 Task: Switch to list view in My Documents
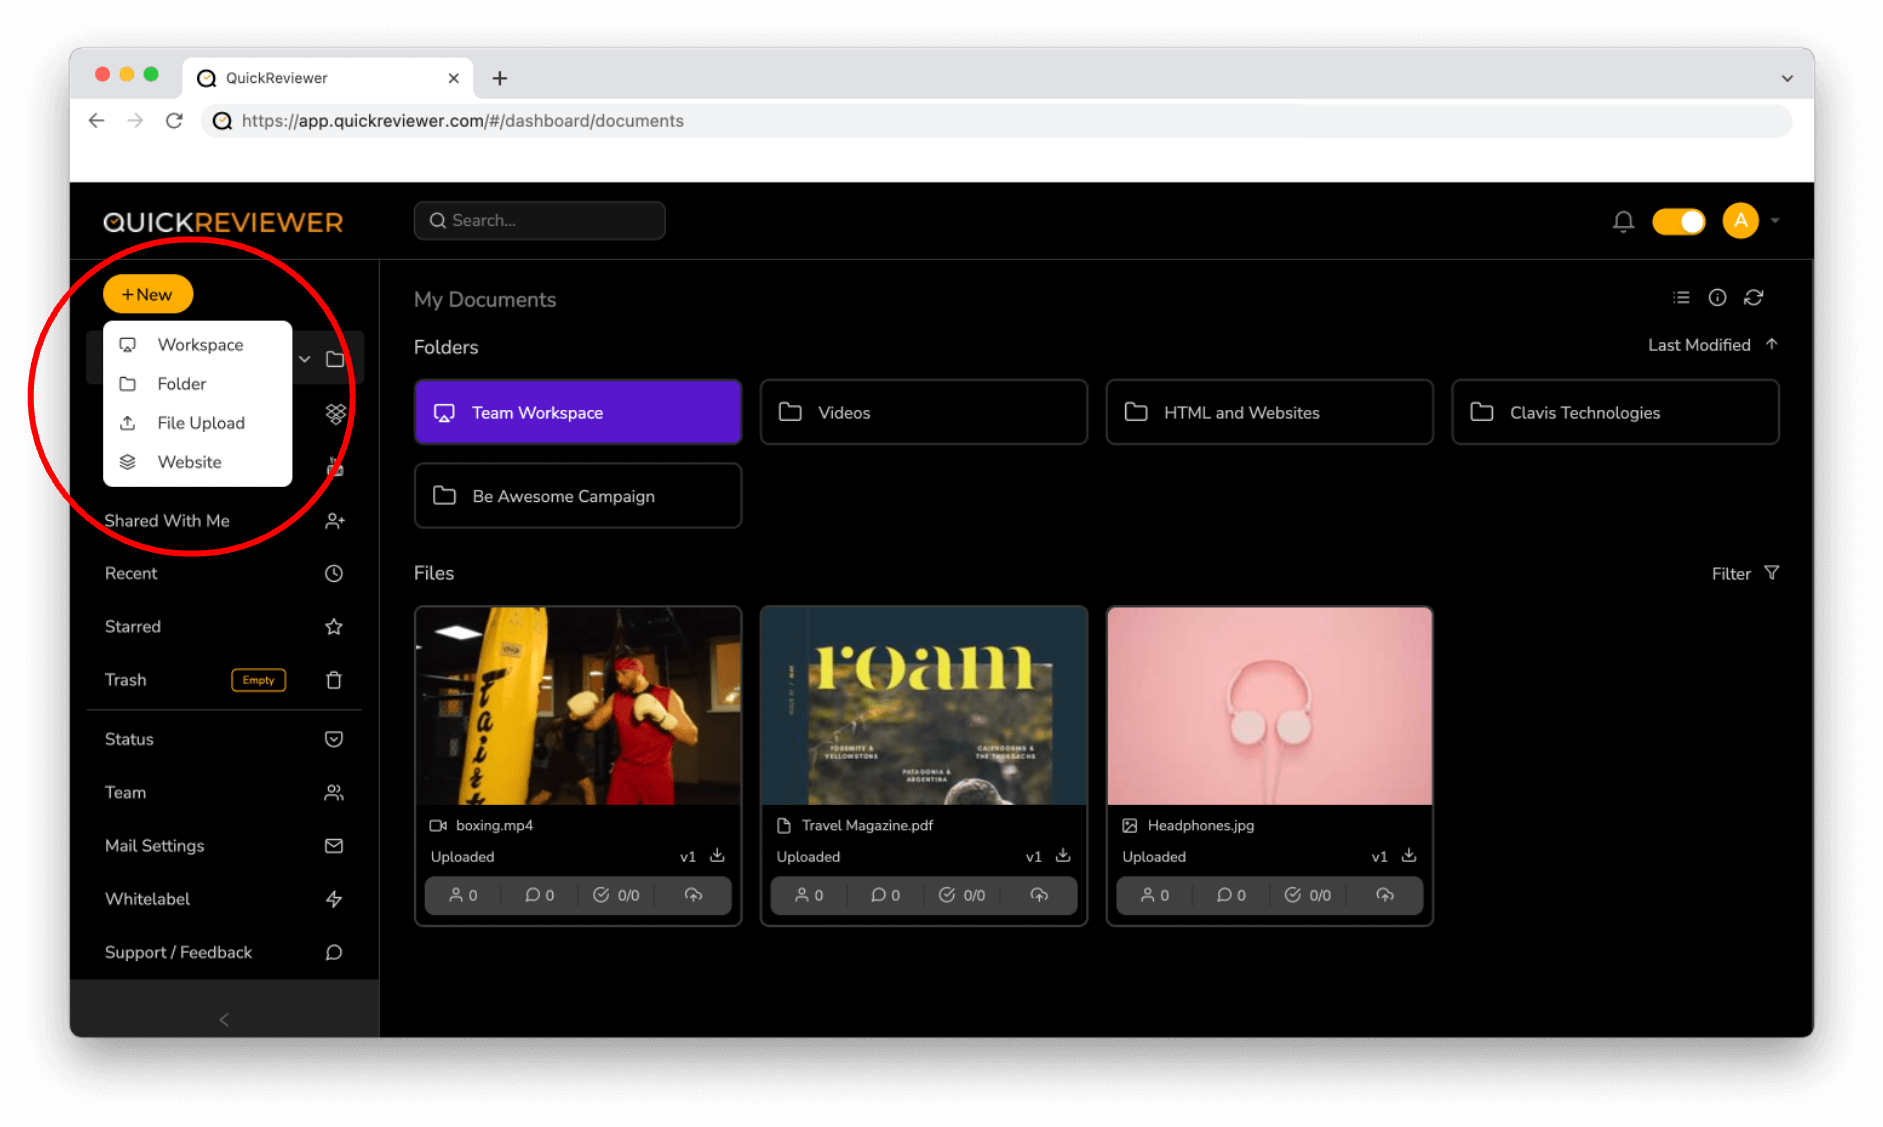1681,297
